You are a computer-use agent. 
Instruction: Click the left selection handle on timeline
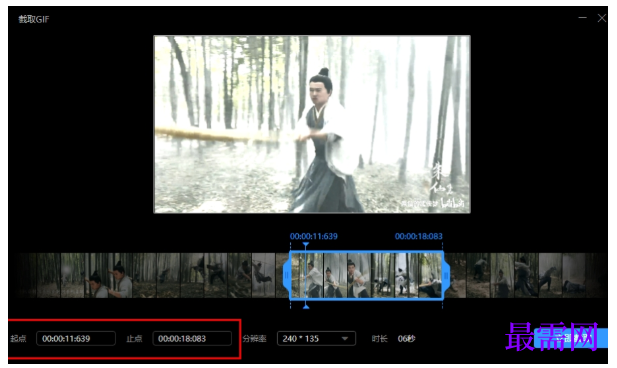click(x=286, y=276)
